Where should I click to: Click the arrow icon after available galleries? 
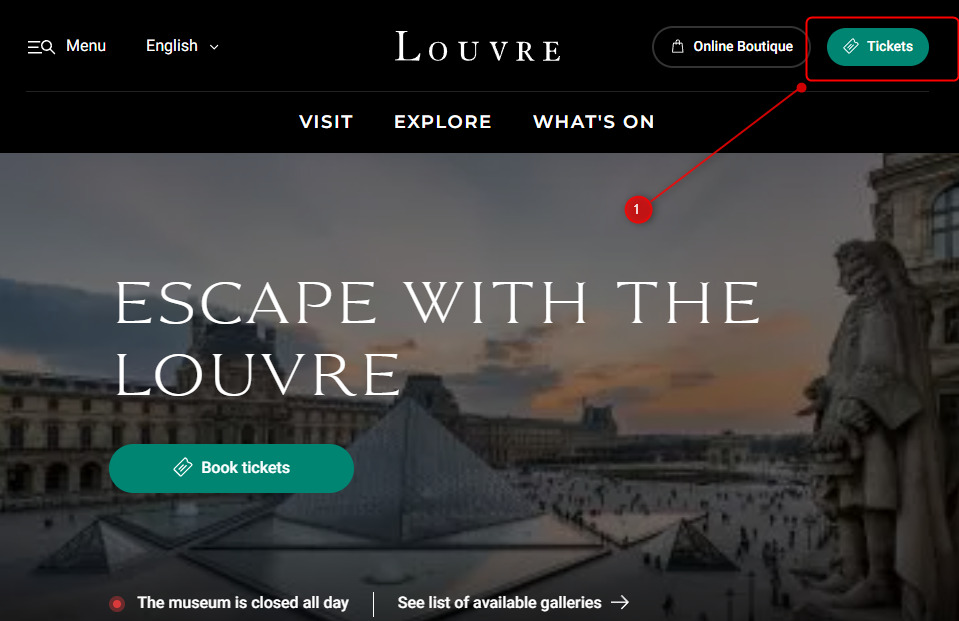(620, 603)
